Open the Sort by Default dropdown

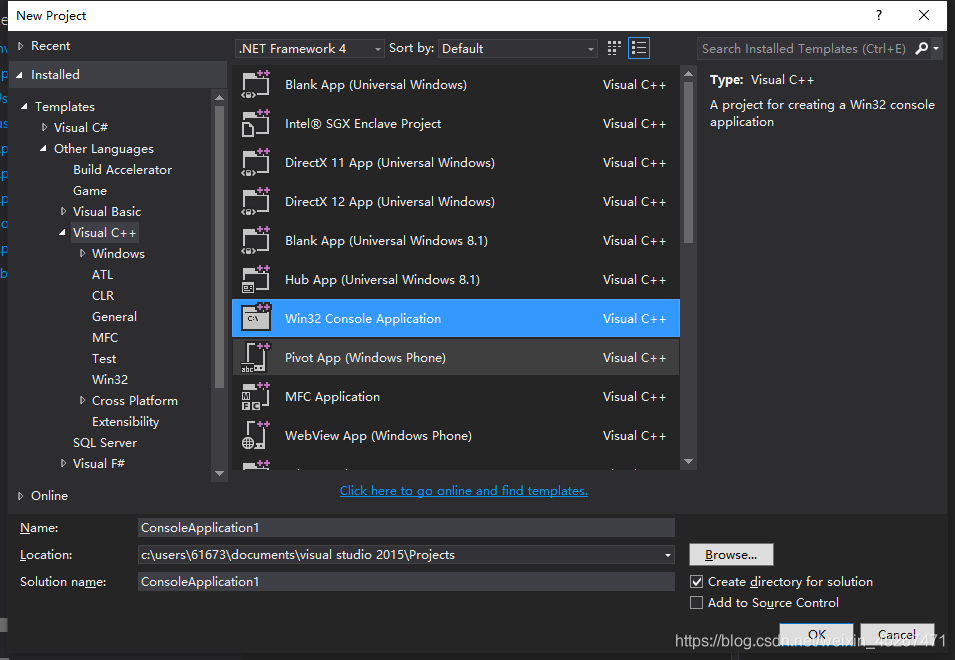pyautogui.click(x=518, y=48)
